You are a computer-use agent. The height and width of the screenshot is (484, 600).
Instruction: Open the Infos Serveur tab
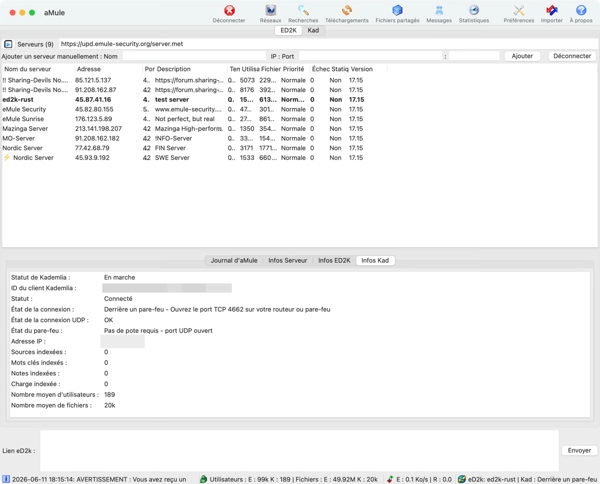[x=287, y=260]
